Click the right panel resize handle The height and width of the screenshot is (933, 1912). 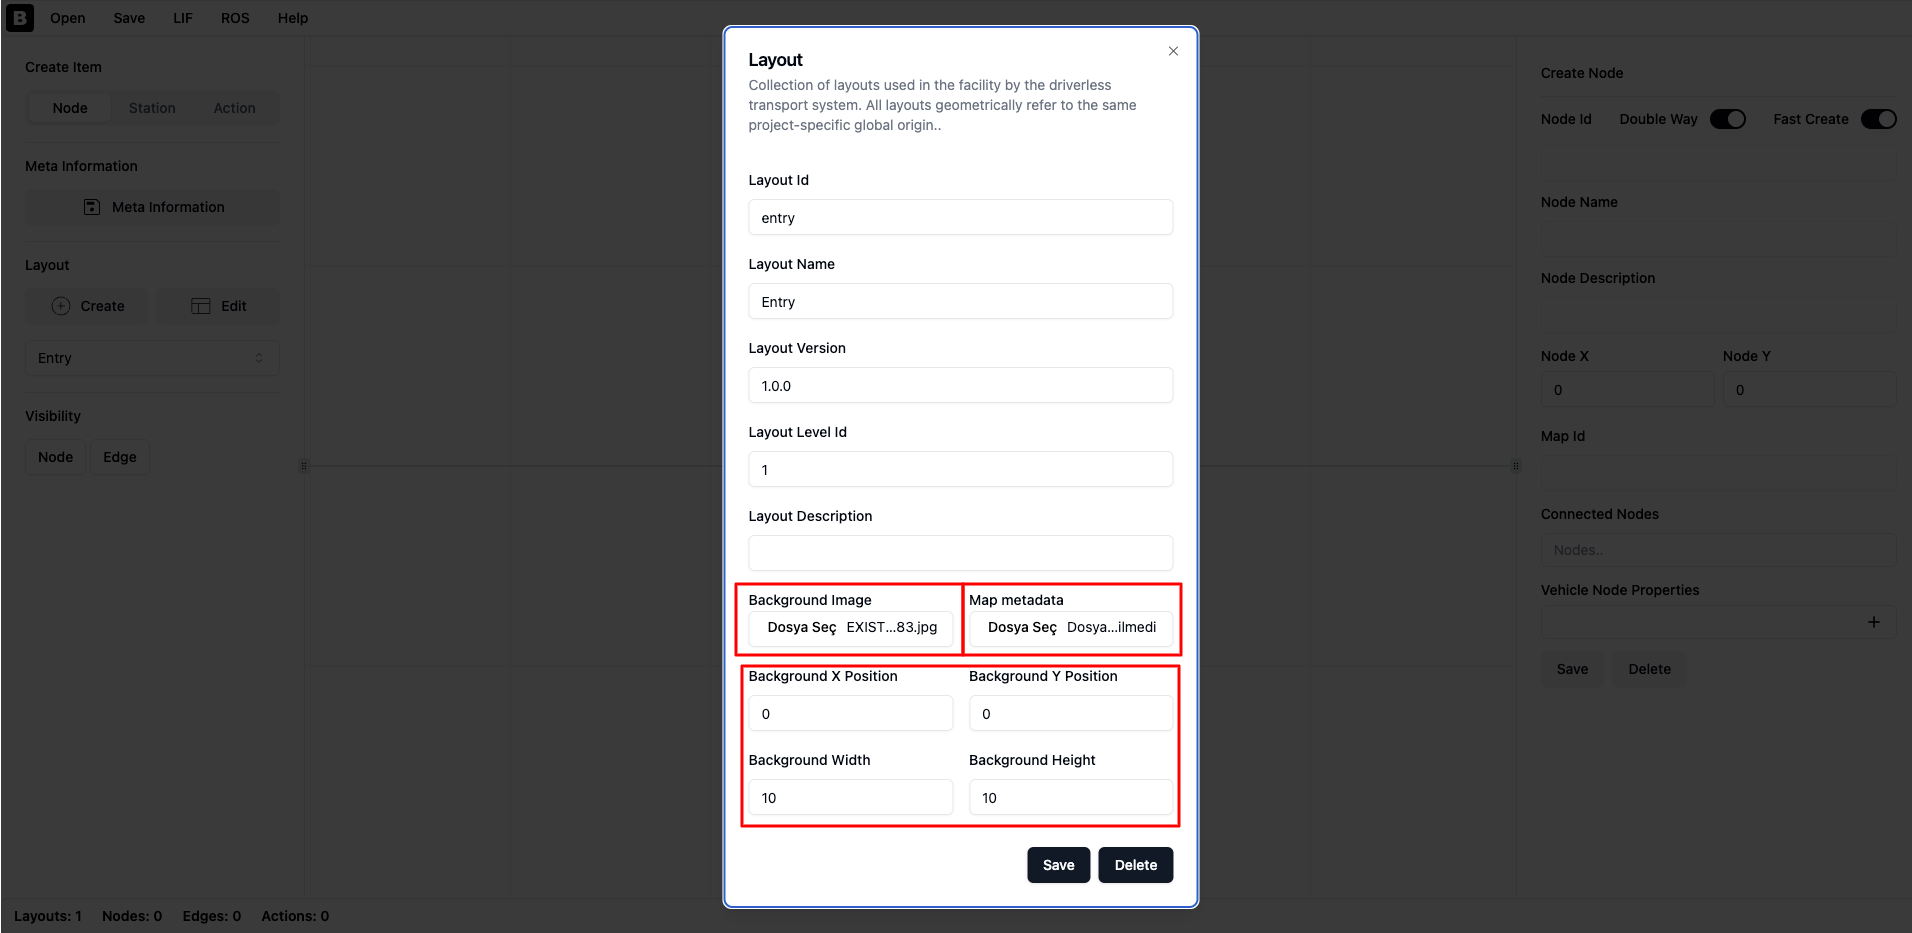pos(1516,466)
